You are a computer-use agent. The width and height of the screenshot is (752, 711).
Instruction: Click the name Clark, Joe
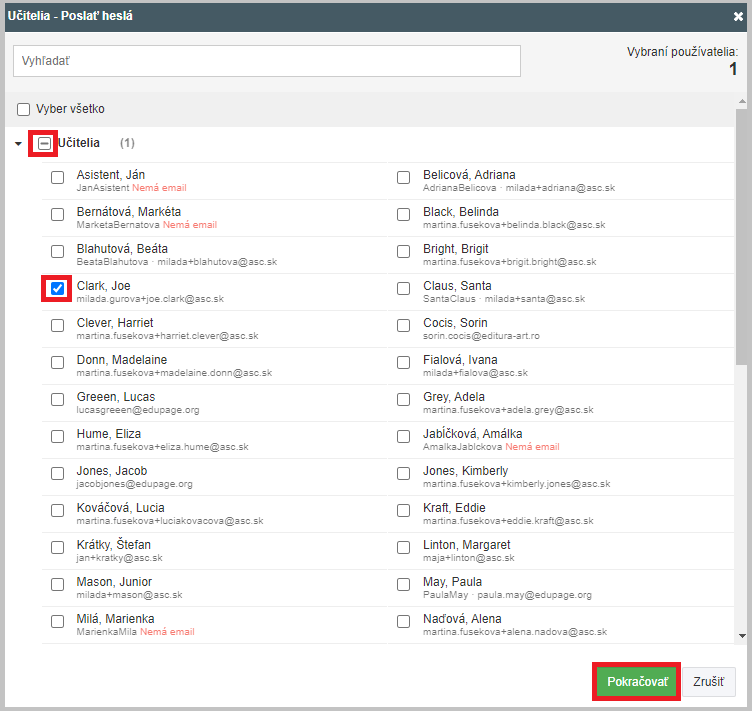tap(104, 286)
